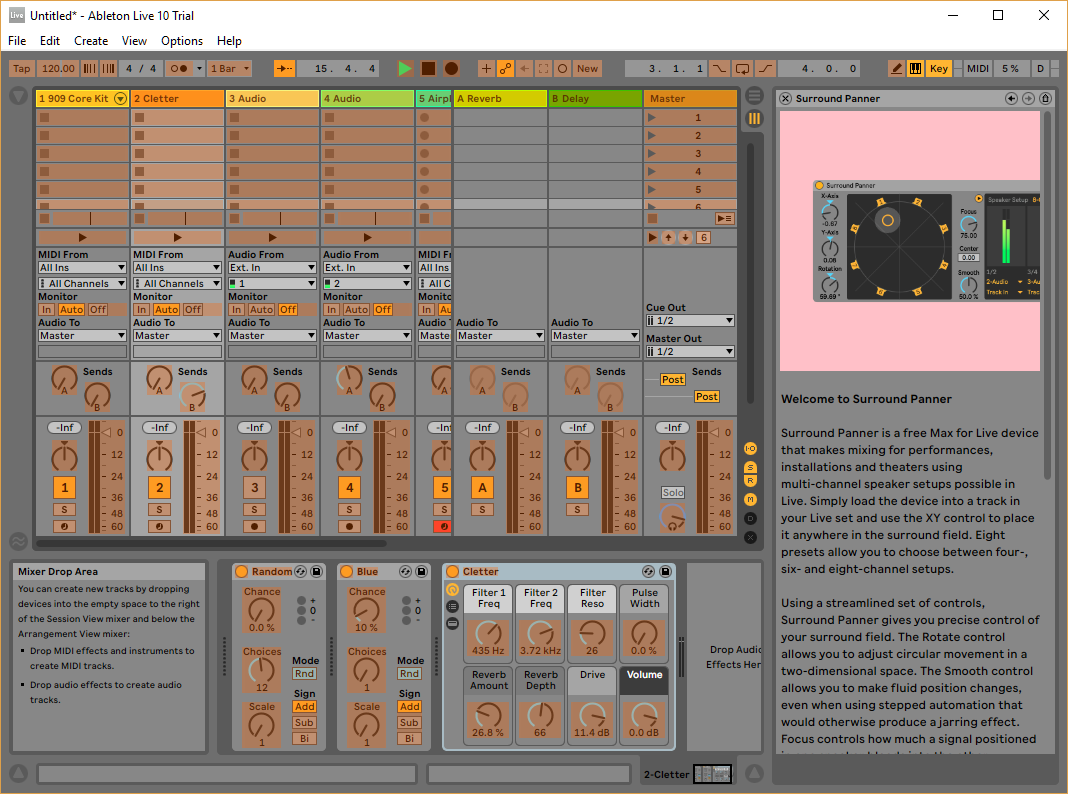Open the View menu
The height and width of the screenshot is (794, 1068).
click(x=134, y=41)
